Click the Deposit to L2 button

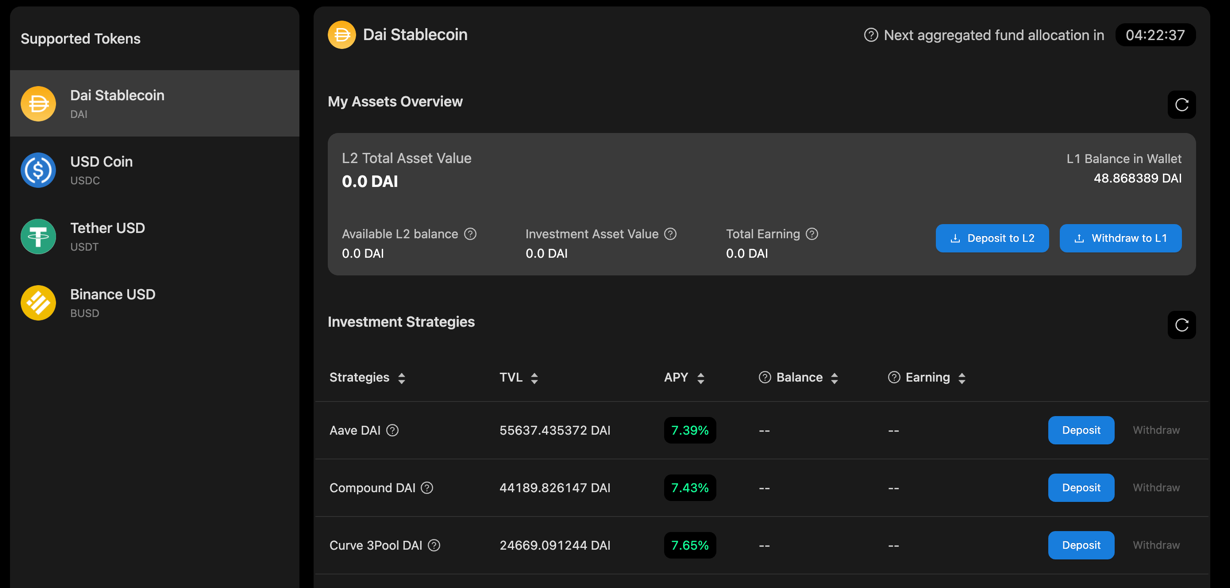pyautogui.click(x=992, y=238)
